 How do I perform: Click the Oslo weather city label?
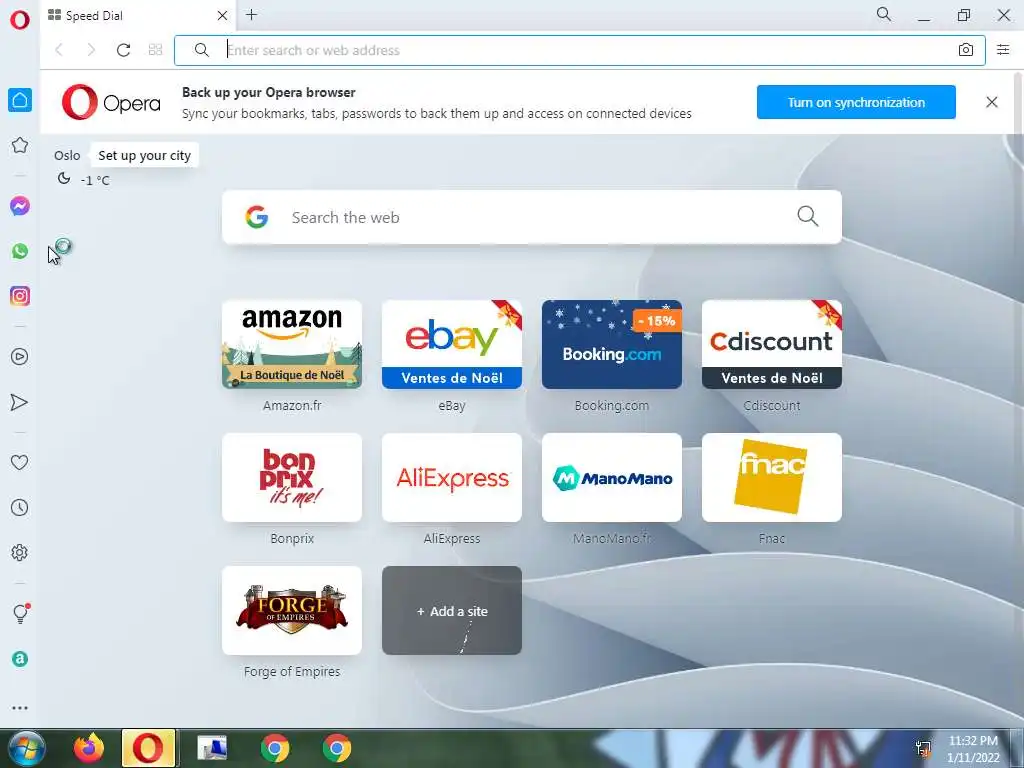pos(67,155)
